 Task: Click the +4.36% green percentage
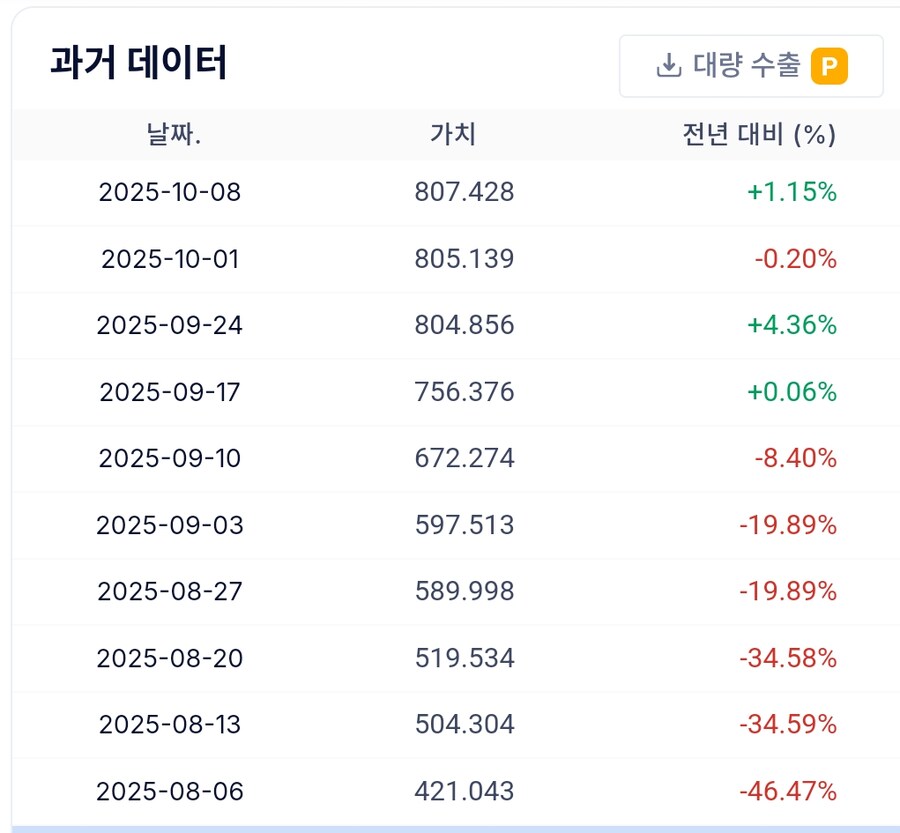pyautogui.click(x=791, y=325)
